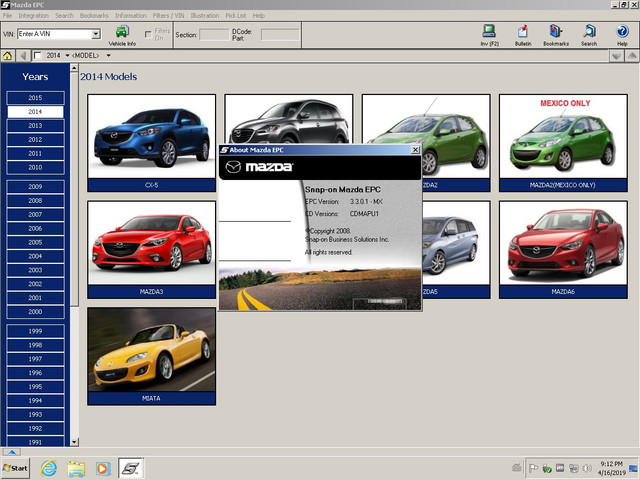The width and height of the screenshot is (640, 480).
Task: Go to Home icon in navigation bar
Action: [x=7, y=56]
